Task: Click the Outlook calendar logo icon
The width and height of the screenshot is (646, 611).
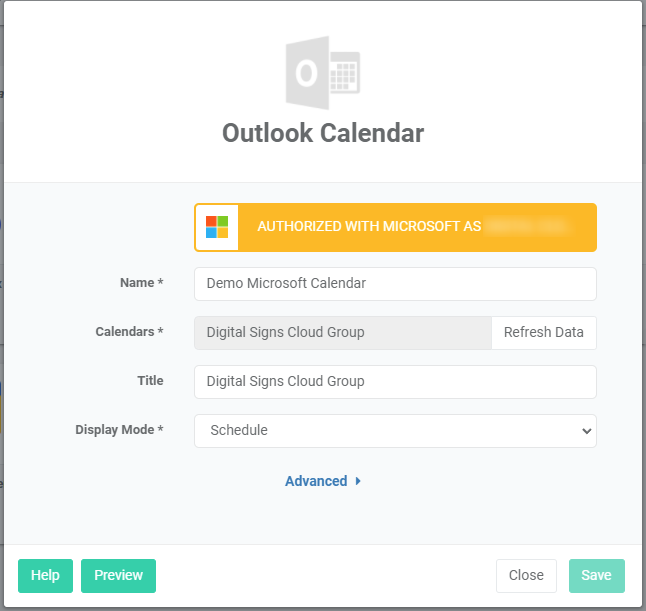Action: [322, 73]
